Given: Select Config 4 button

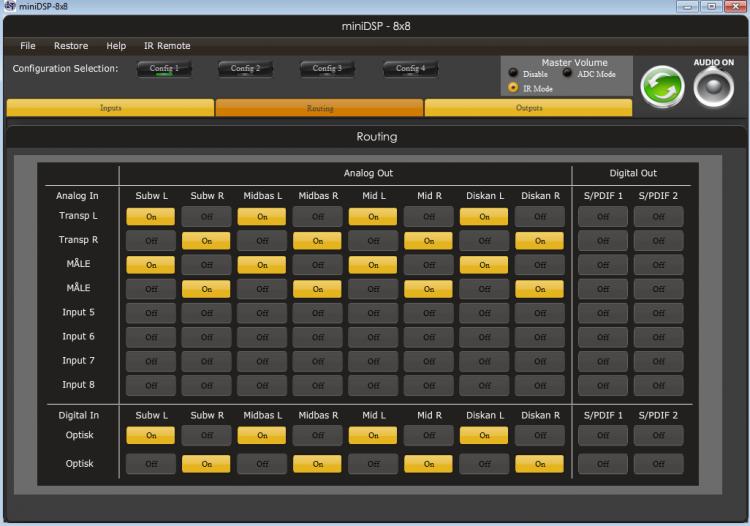Looking at the screenshot, I should coord(410,69).
